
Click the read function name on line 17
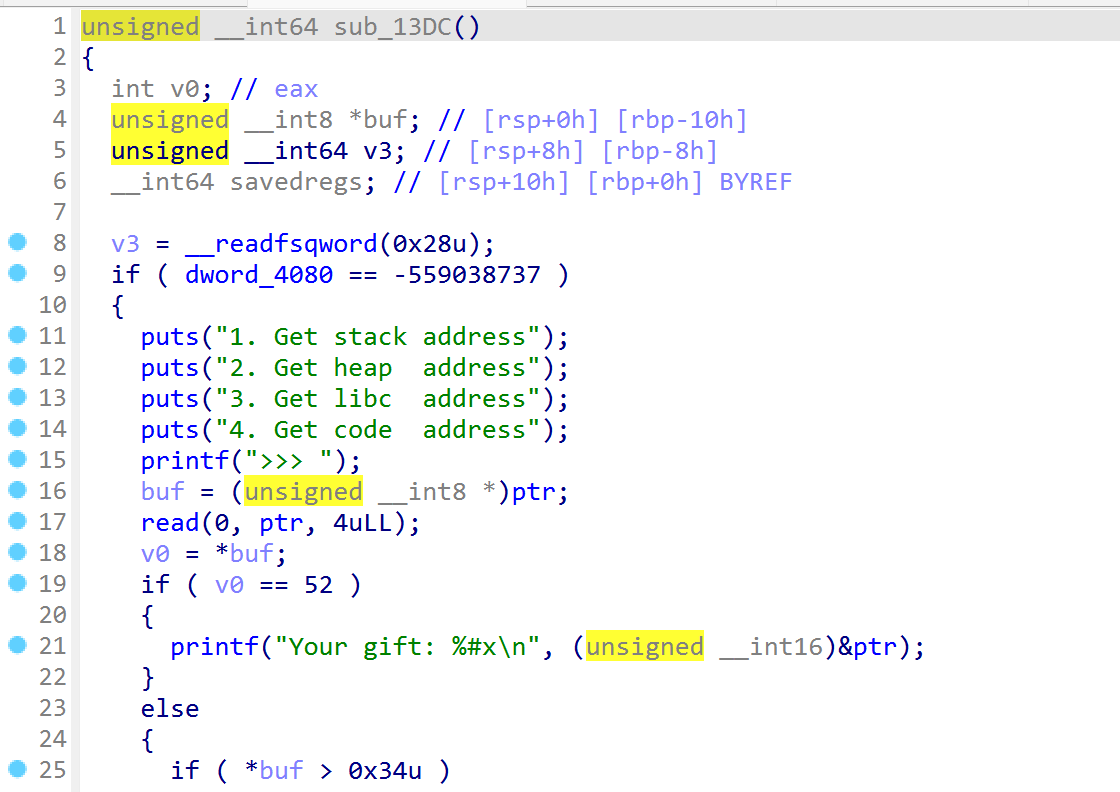169,522
